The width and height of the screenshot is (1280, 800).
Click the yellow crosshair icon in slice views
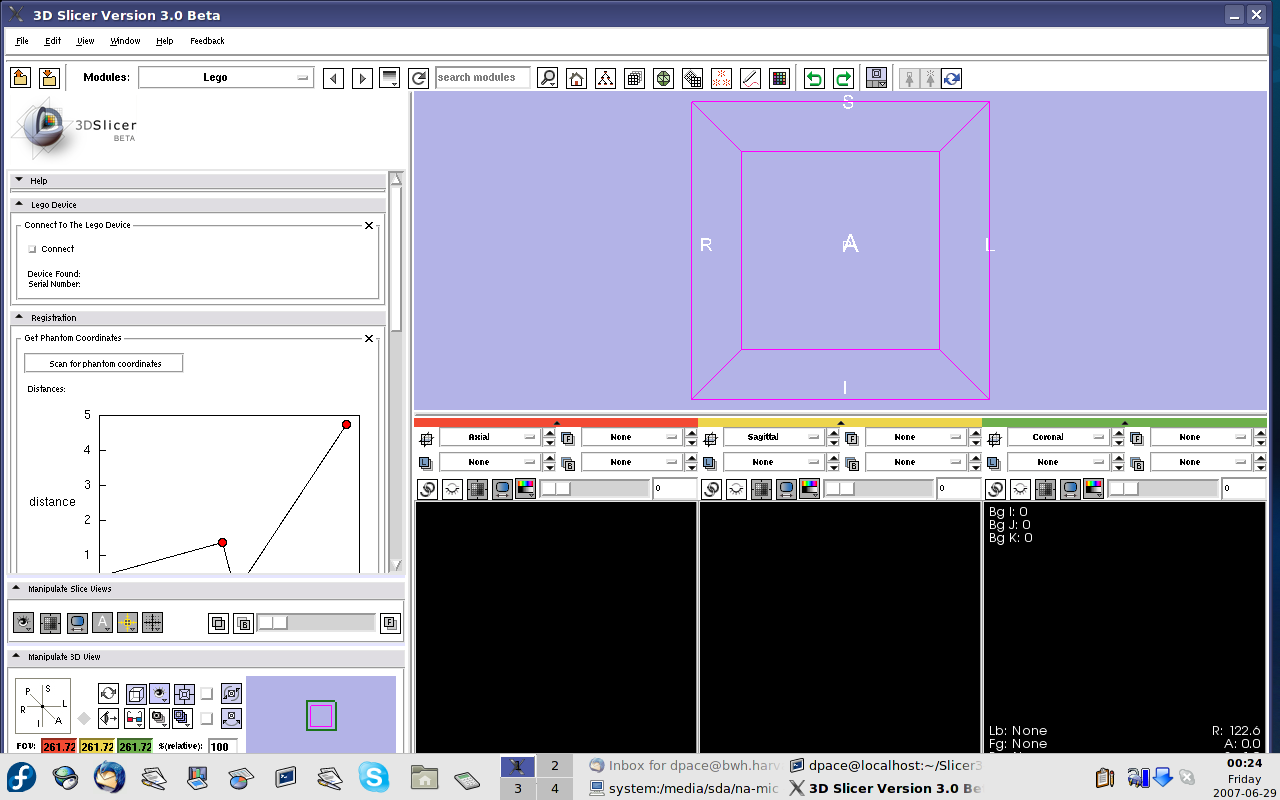[x=127, y=623]
